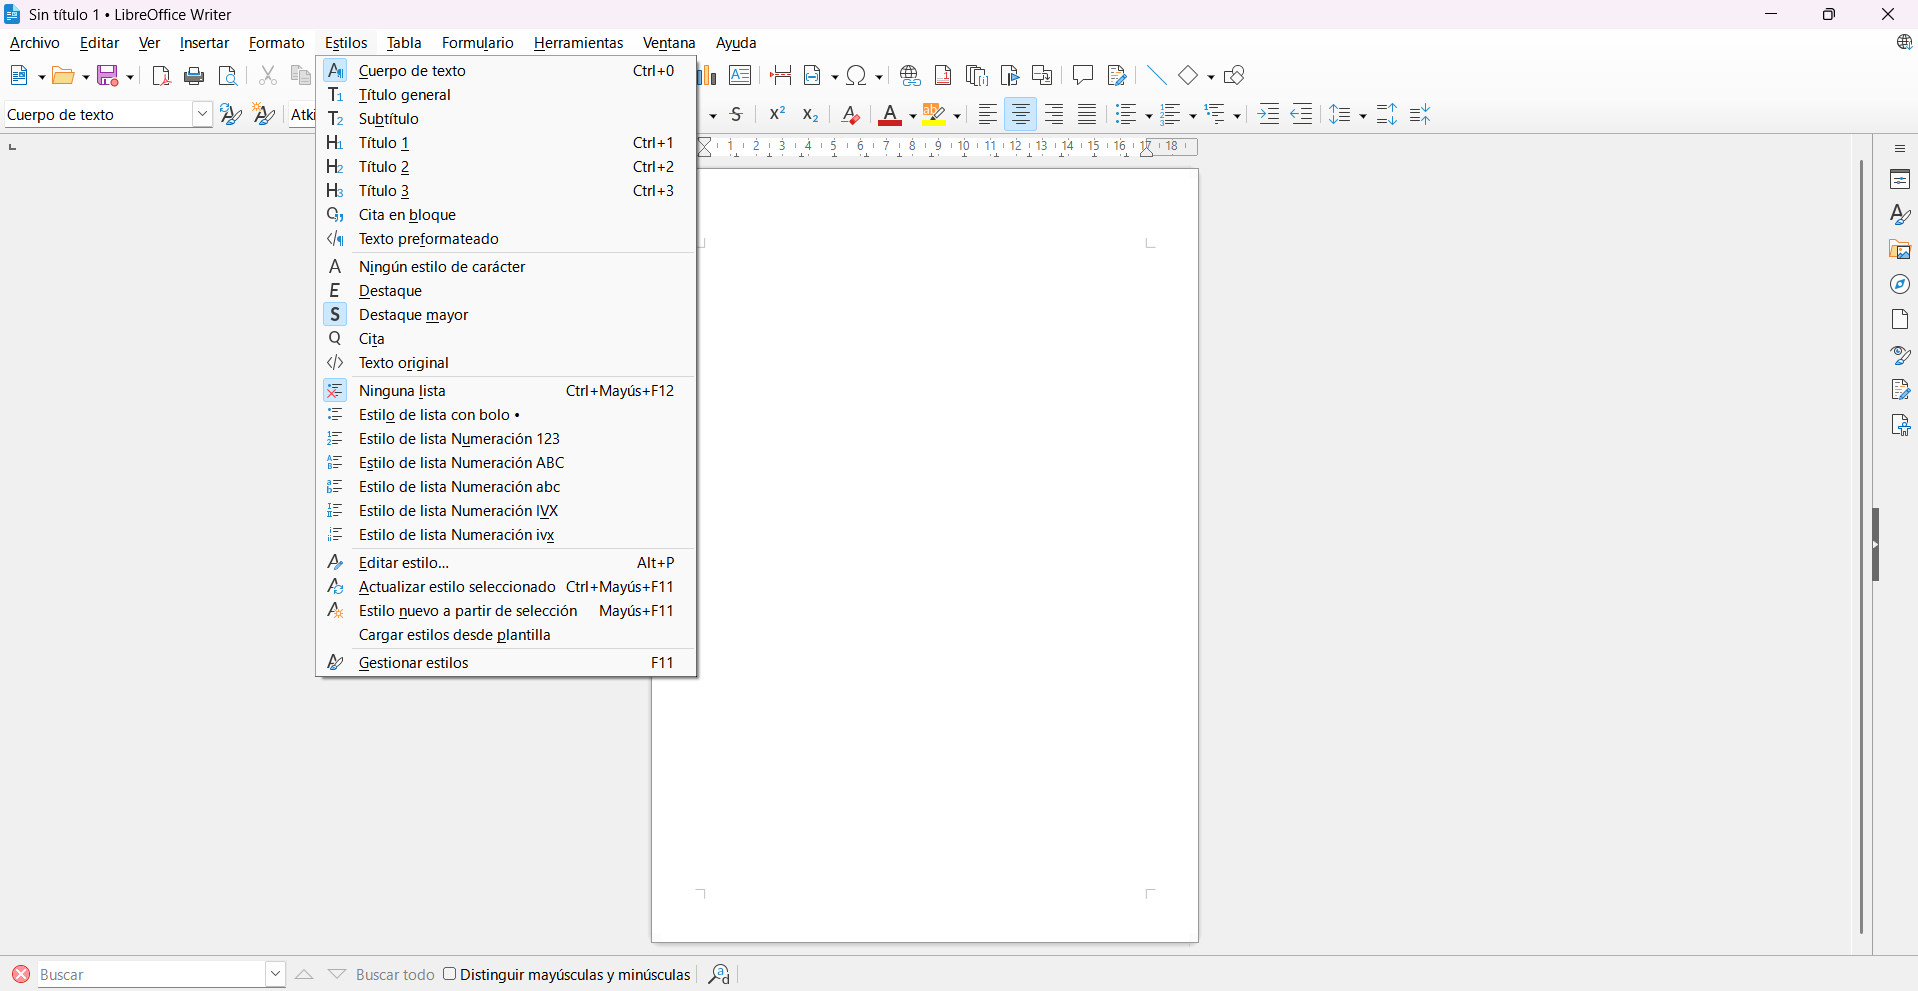The image size is (1918, 991).
Task: Open the Navigator in the sidebar
Action: (1900, 285)
